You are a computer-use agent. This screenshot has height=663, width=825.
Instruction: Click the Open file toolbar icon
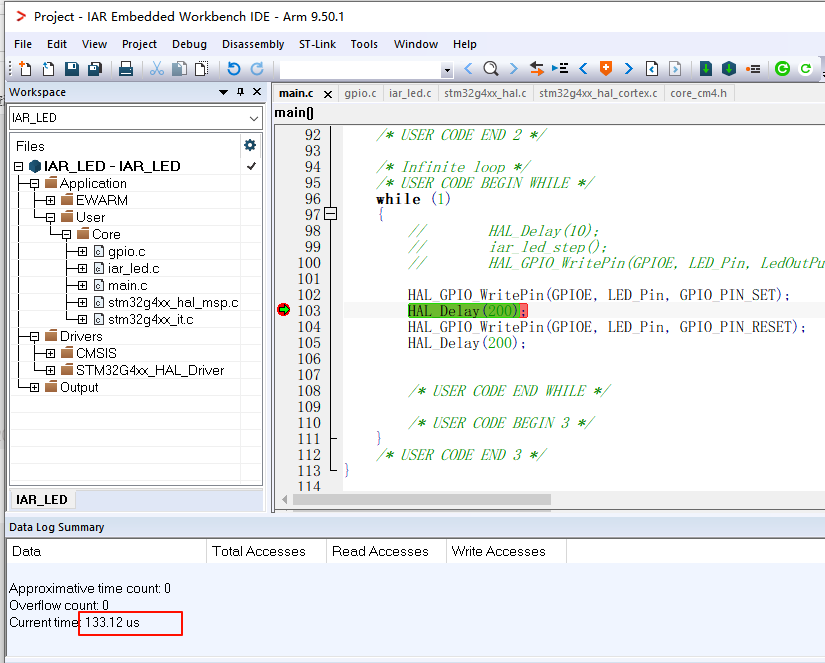point(48,68)
